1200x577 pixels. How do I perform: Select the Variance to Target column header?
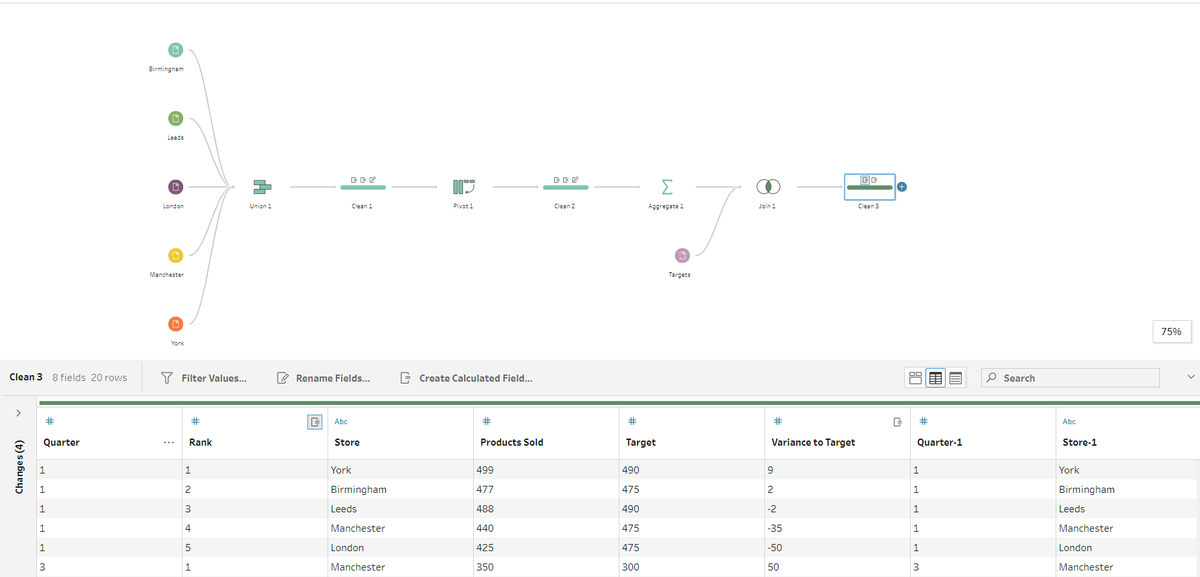(813, 442)
